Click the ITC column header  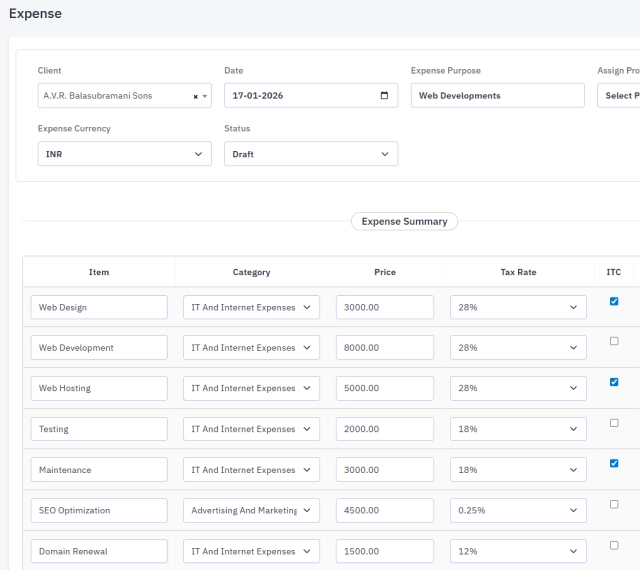click(613, 272)
